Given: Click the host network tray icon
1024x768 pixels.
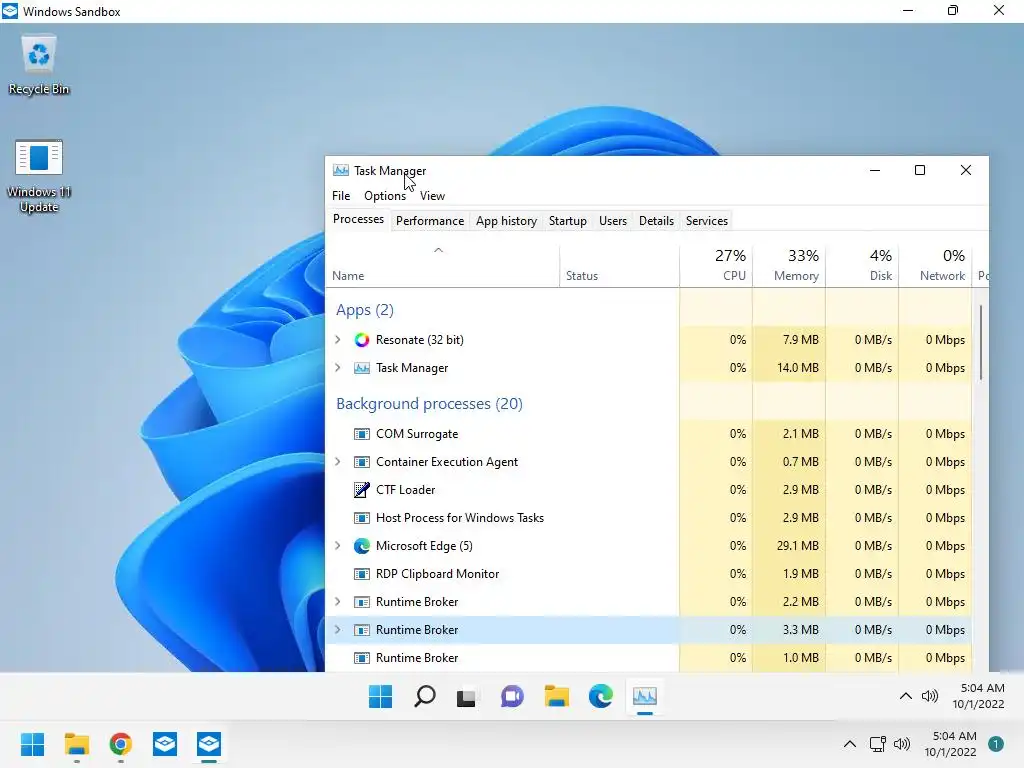Looking at the screenshot, I should pyautogui.click(x=878, y=744).
